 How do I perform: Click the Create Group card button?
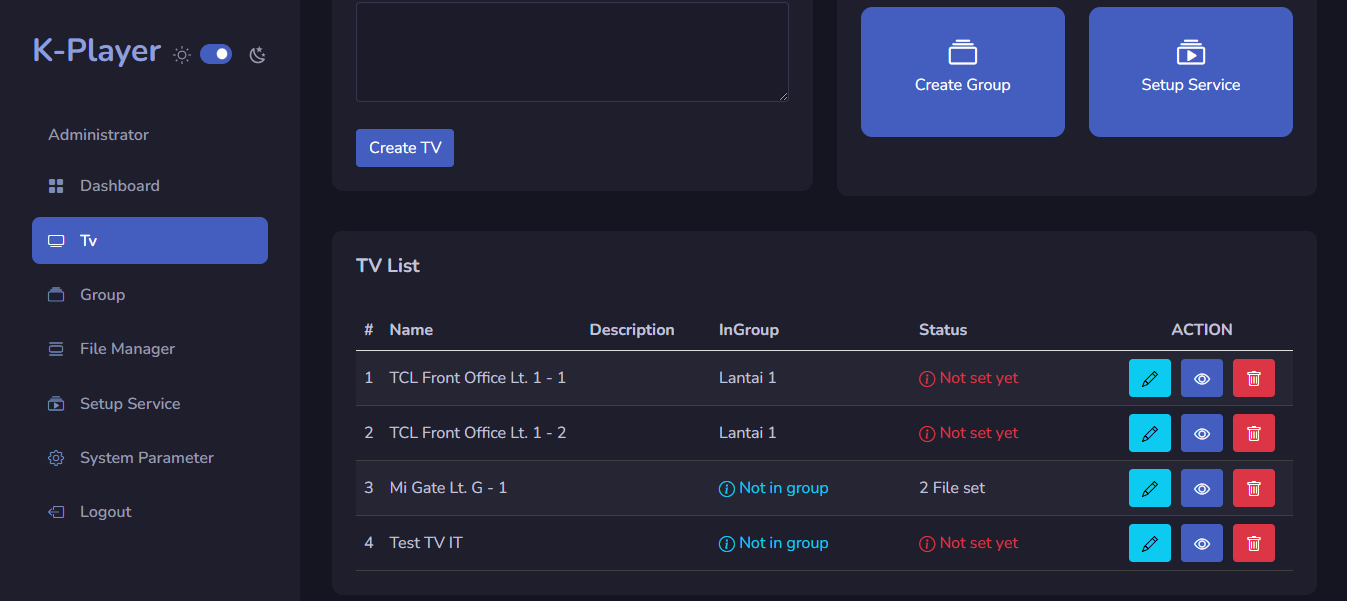click(x=962, y=71)
